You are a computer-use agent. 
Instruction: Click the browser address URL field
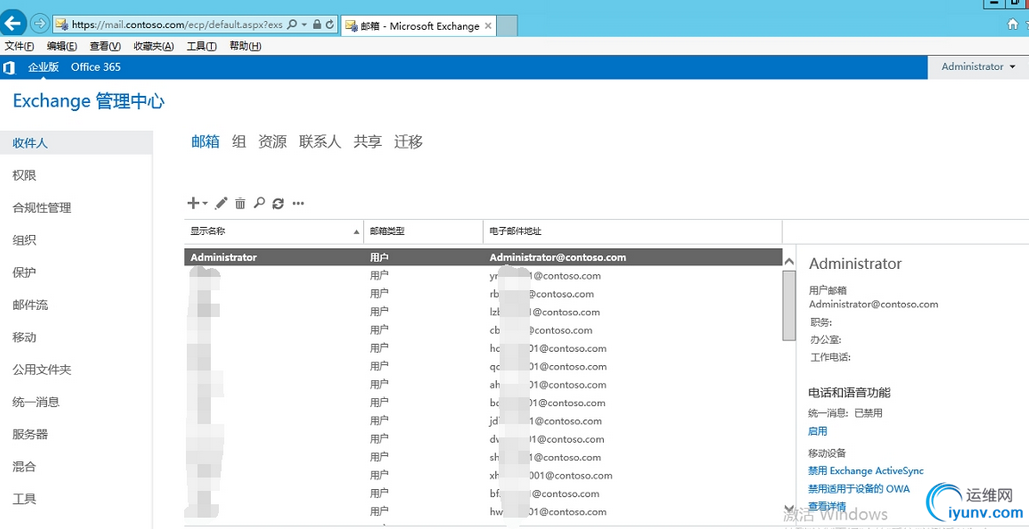[x=177, y=24]
